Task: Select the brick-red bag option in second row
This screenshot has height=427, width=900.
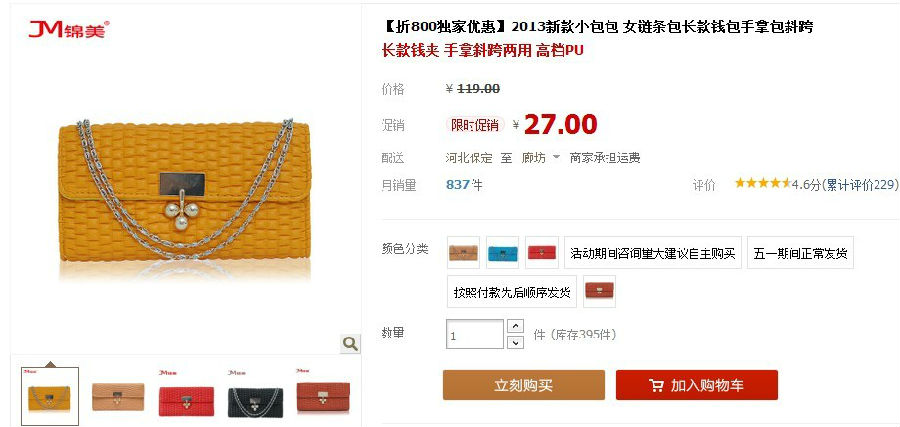Action: 599,292
